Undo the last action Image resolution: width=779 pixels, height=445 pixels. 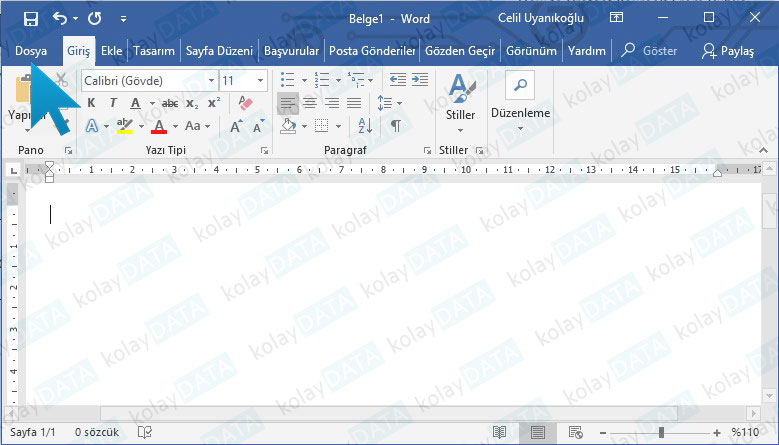[x=60, y=19]
